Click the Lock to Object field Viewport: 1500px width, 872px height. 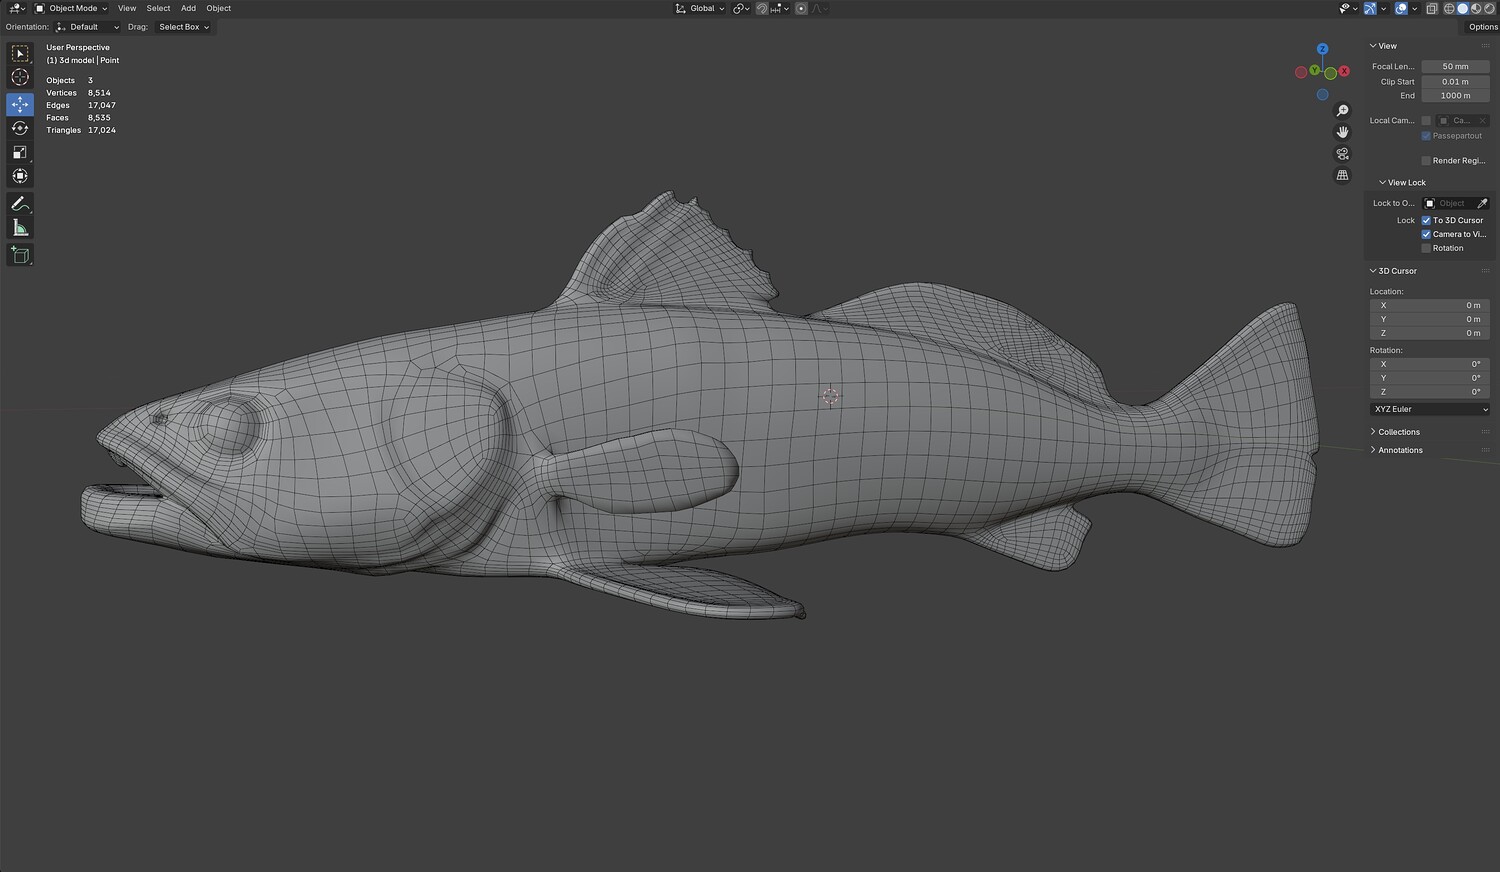click(x=1448, y=204)
